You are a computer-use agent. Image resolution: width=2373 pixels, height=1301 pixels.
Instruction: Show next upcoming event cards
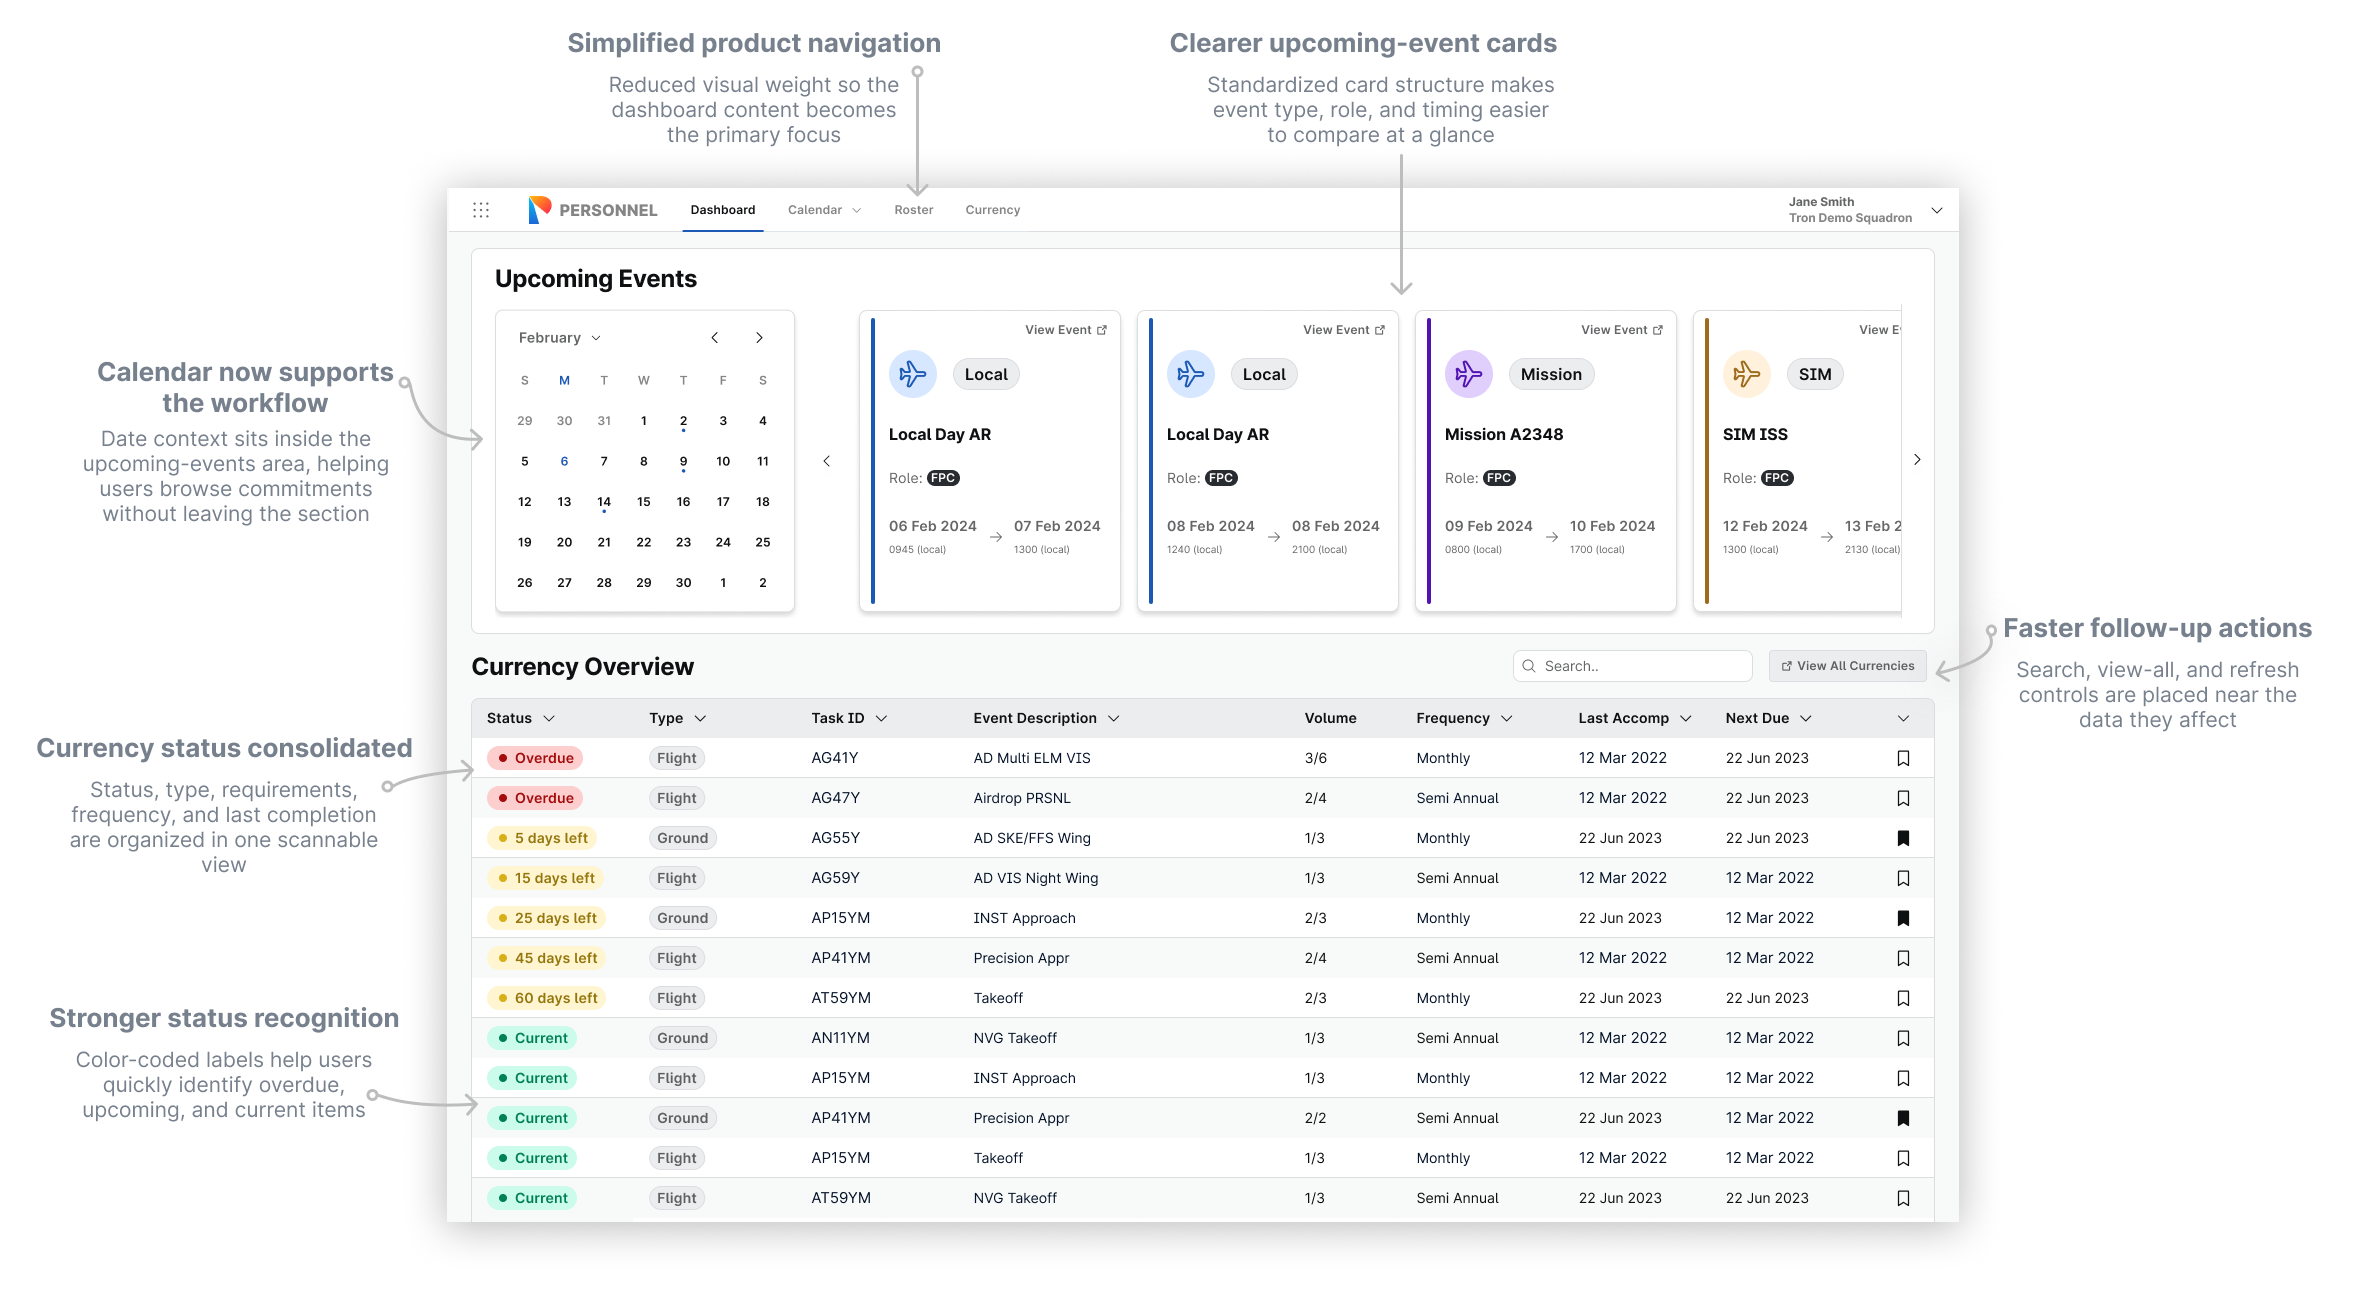pyautogui.click(x=1917, y=460)
